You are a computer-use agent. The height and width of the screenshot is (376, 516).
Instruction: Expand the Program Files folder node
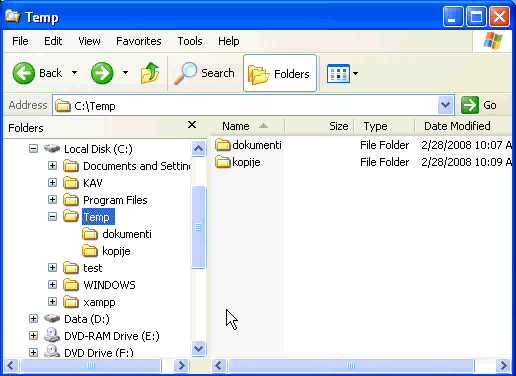[52, 199]
